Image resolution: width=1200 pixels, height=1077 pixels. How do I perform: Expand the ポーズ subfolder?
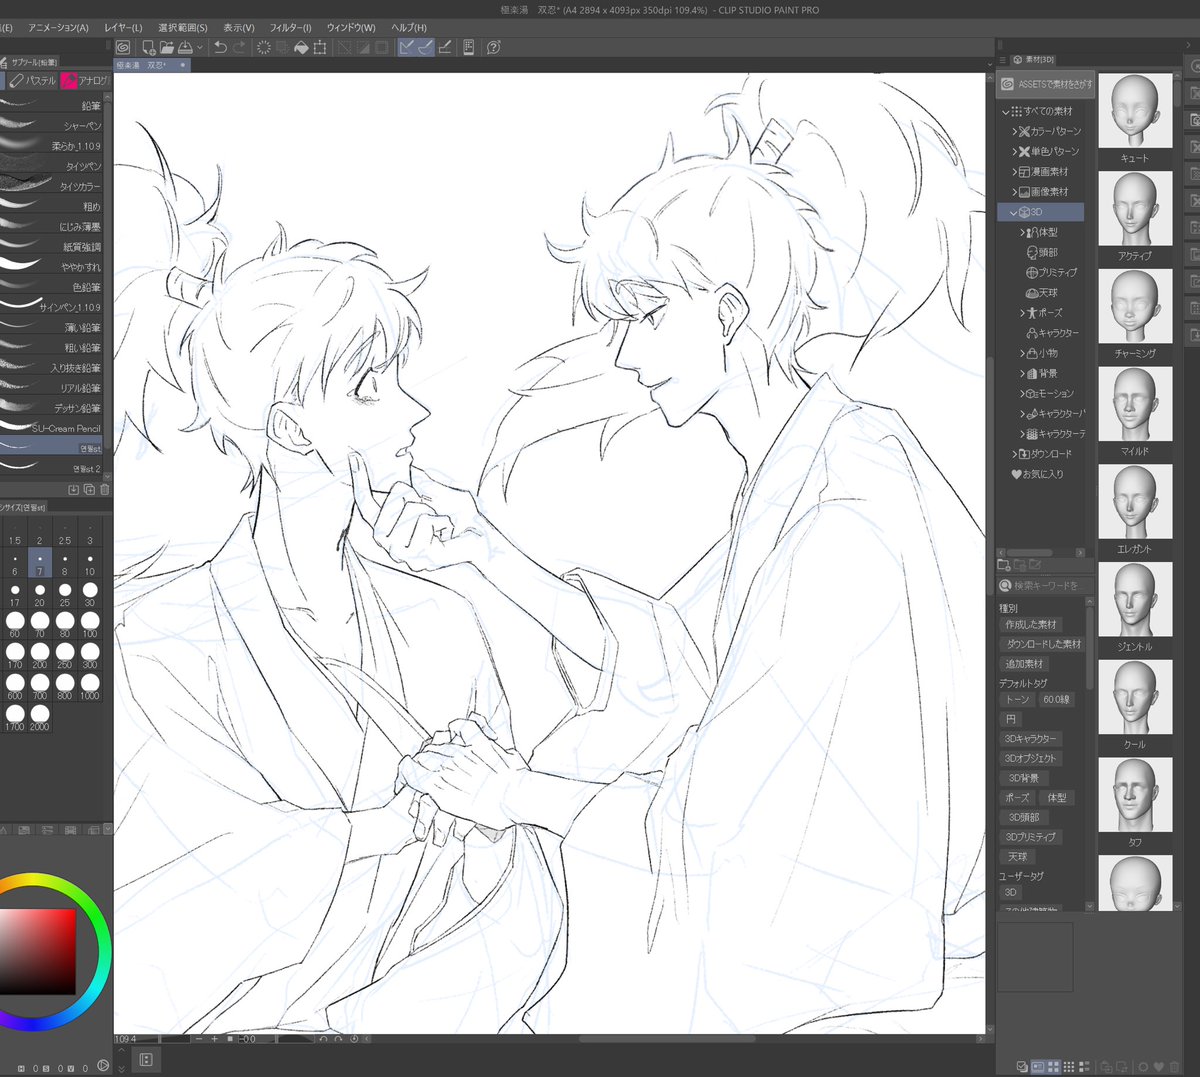click(1022, 313)
